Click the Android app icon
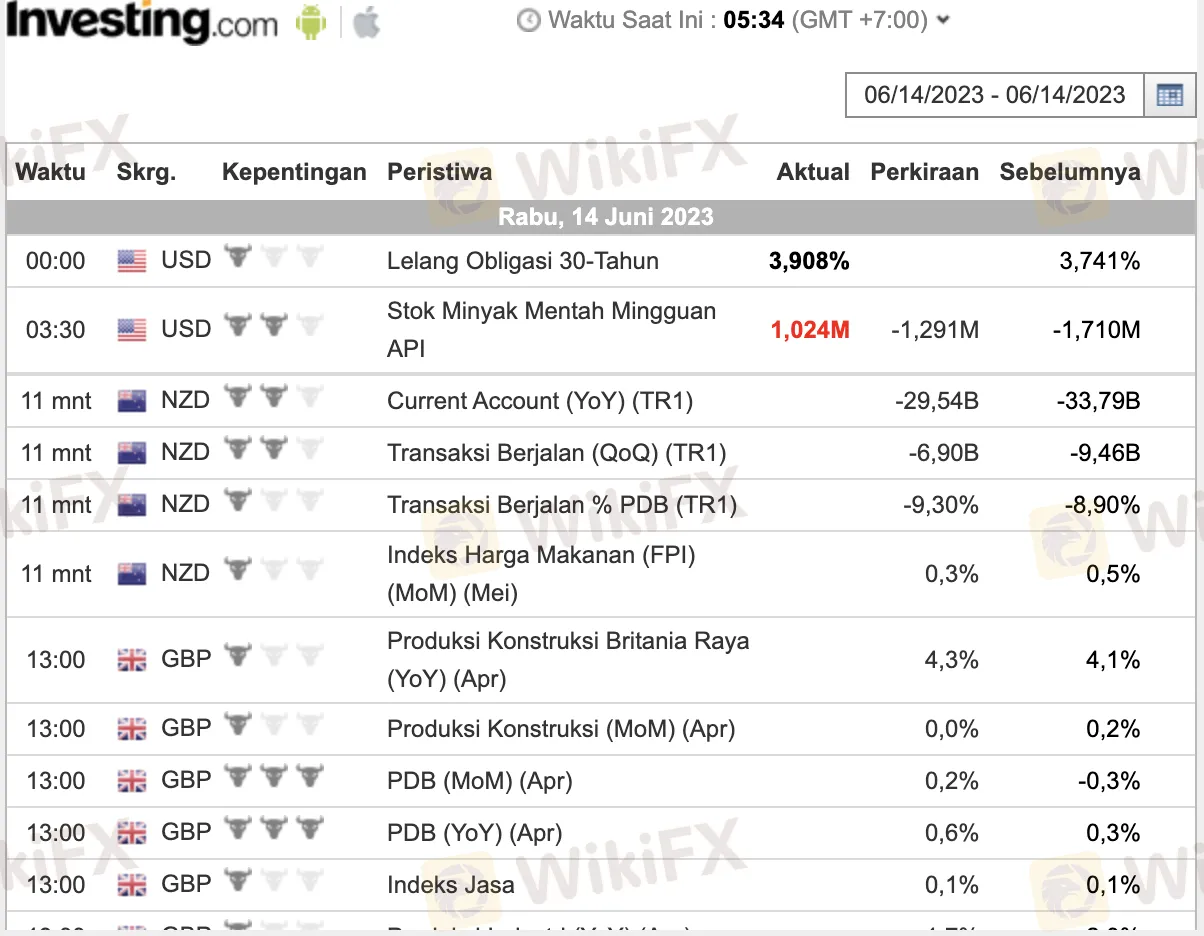This screenshot has height=936, width=1204. pyautogui.click(x=311, y=22)
